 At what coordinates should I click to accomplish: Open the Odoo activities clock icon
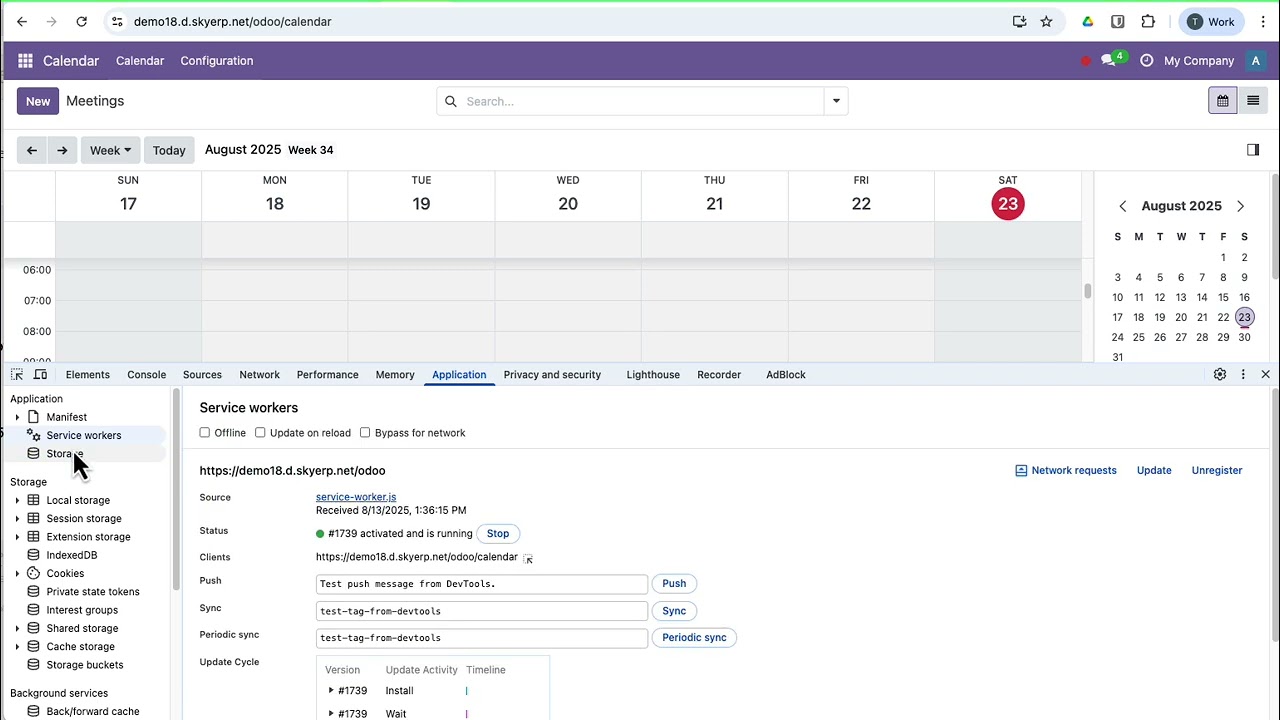click(x=1146, y=61)
